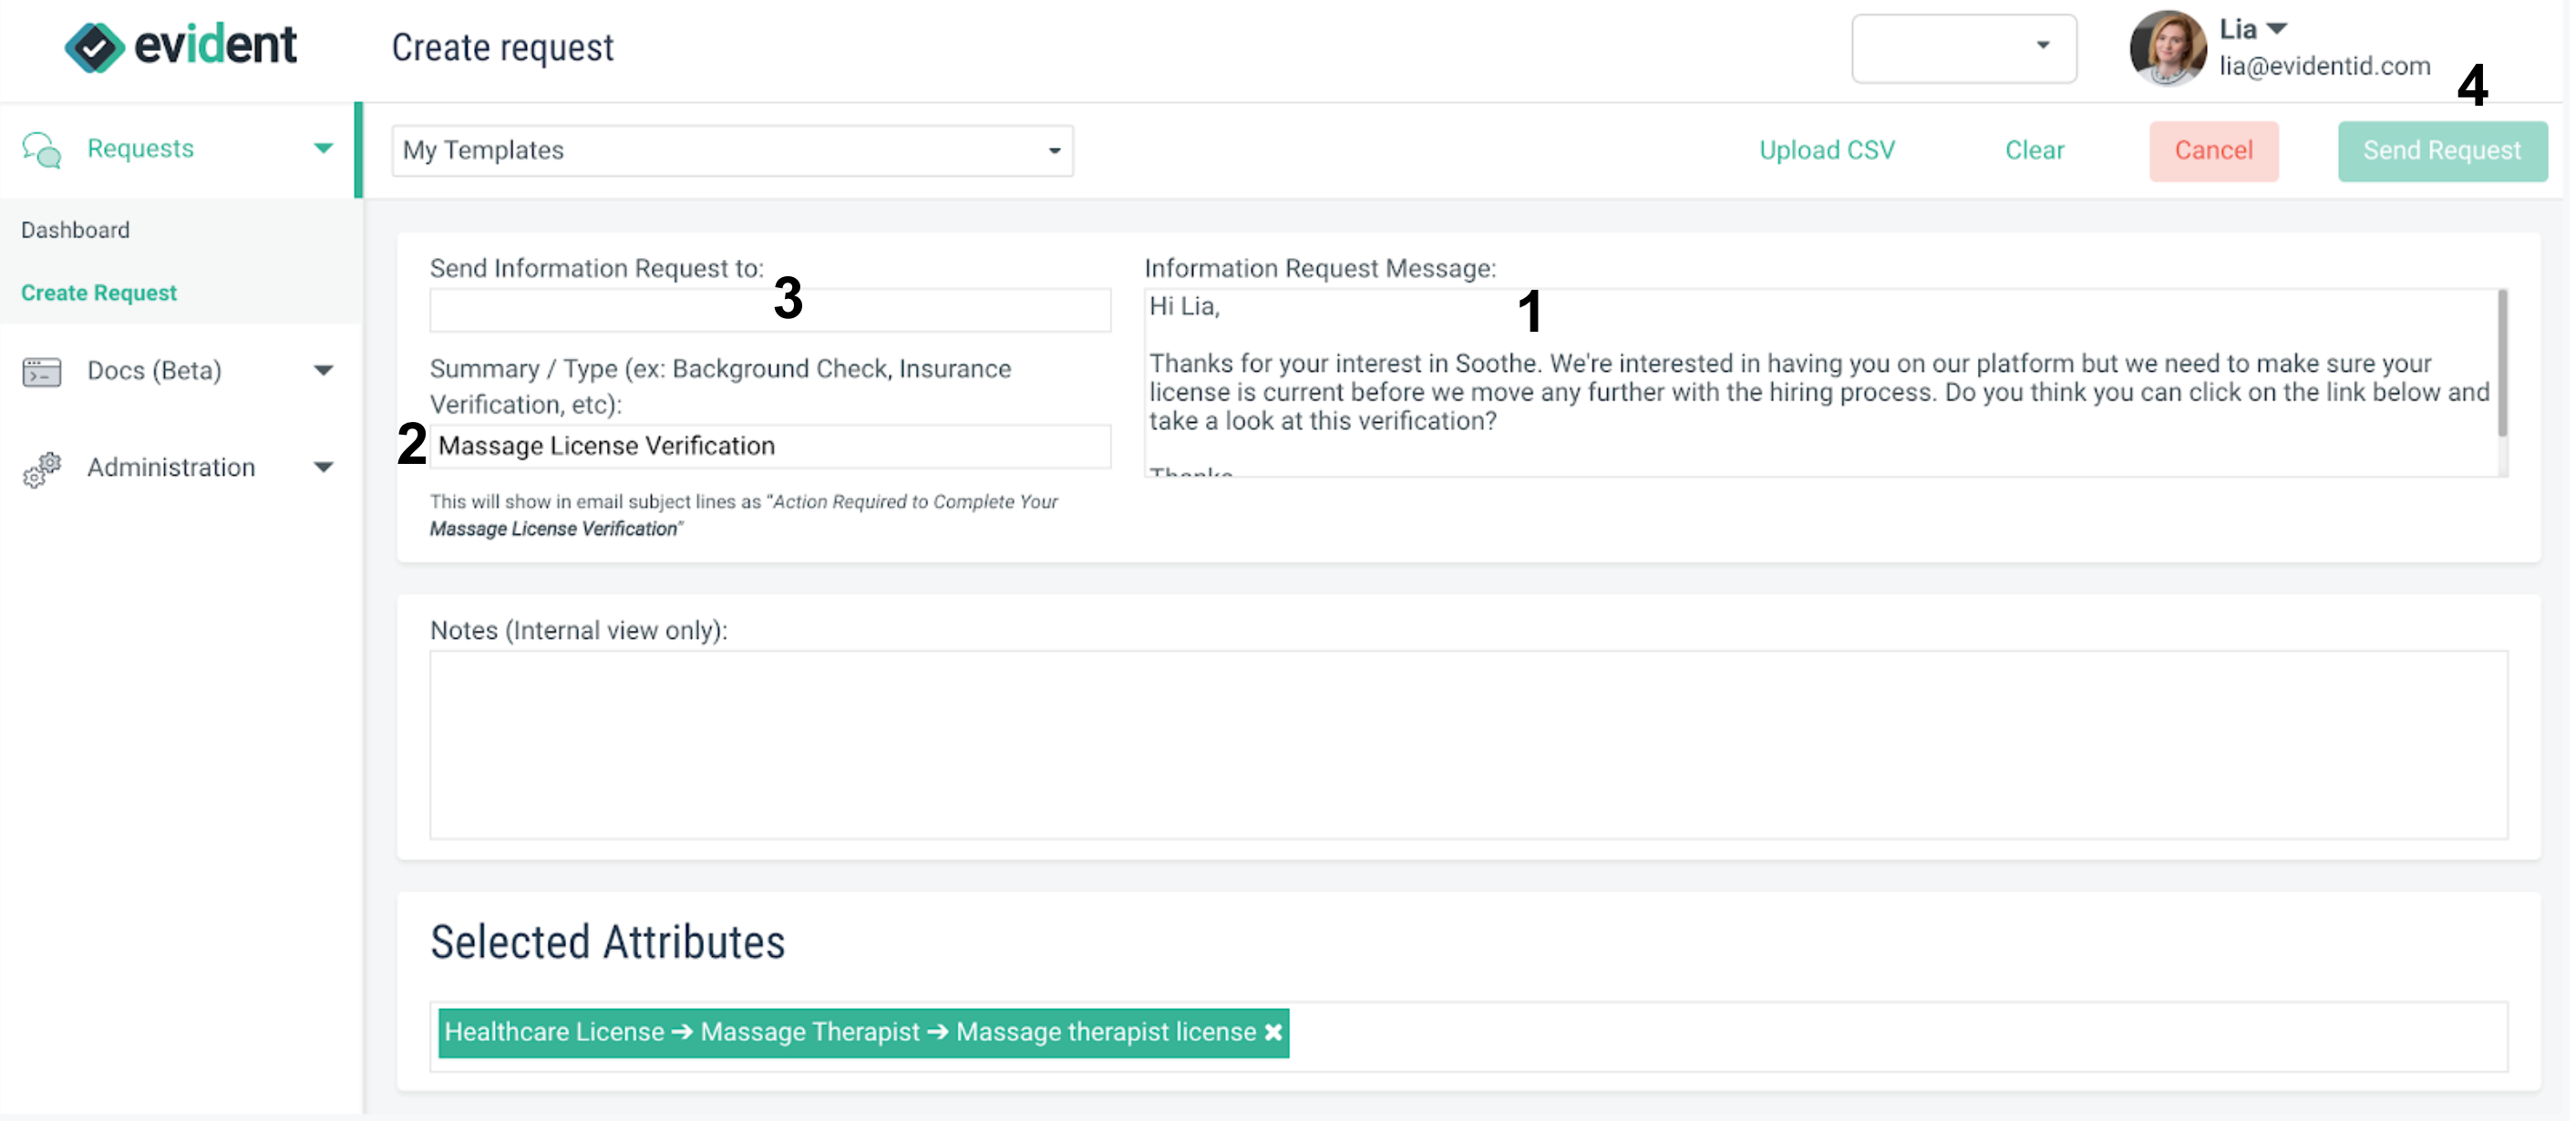Image resolution: width=2576 pixels, height=1121 pixels.
Task: Expand the Administration section arrow
Action: coord(323,467)
